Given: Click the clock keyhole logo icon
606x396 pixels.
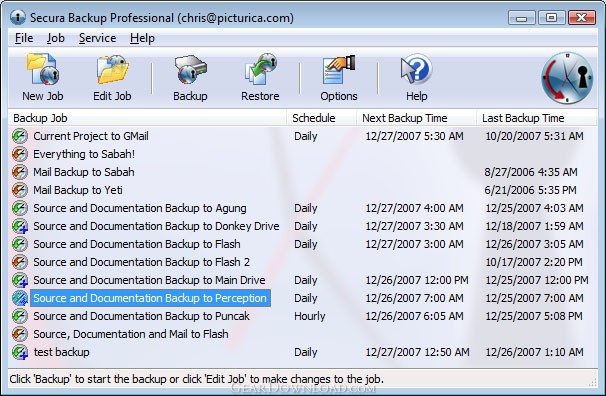Looking at the screenshot, I should coord(567,78).
